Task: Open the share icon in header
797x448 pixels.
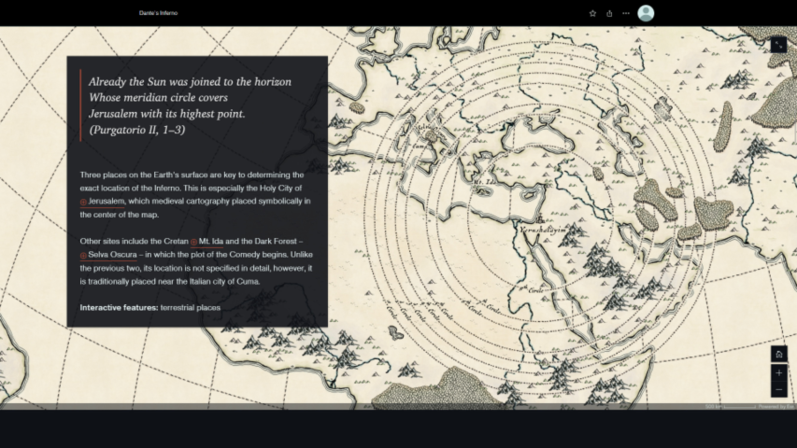Action: pos(609,13)
